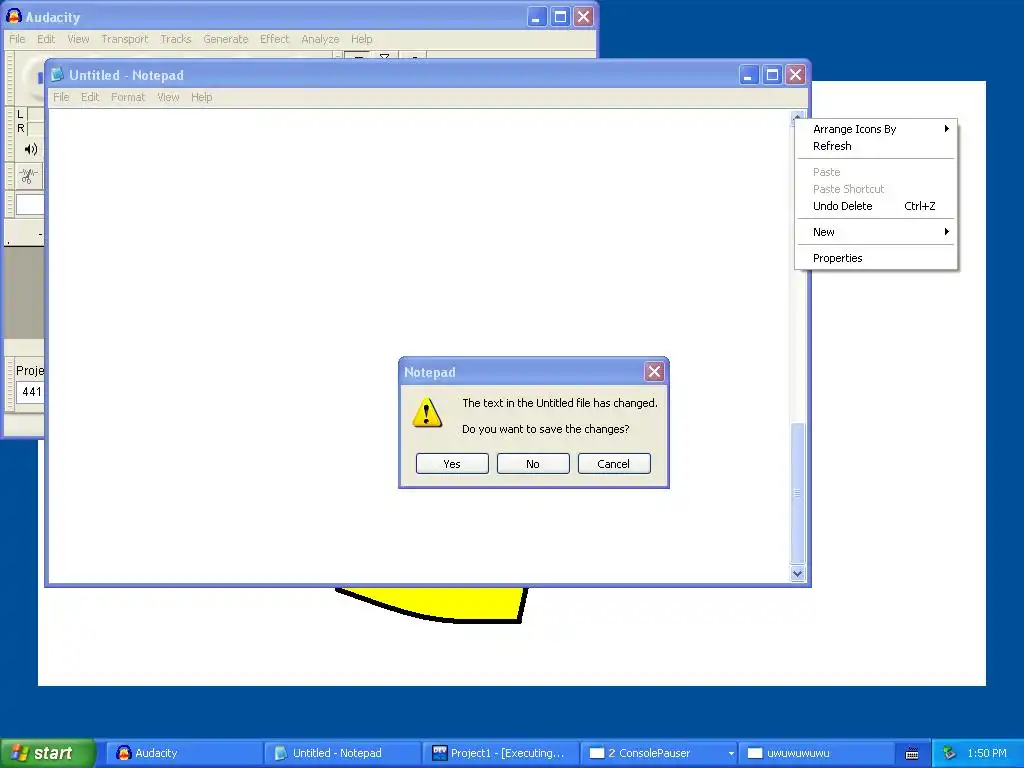
Task: Open Audacity's View menu
Action: (78, 39)
